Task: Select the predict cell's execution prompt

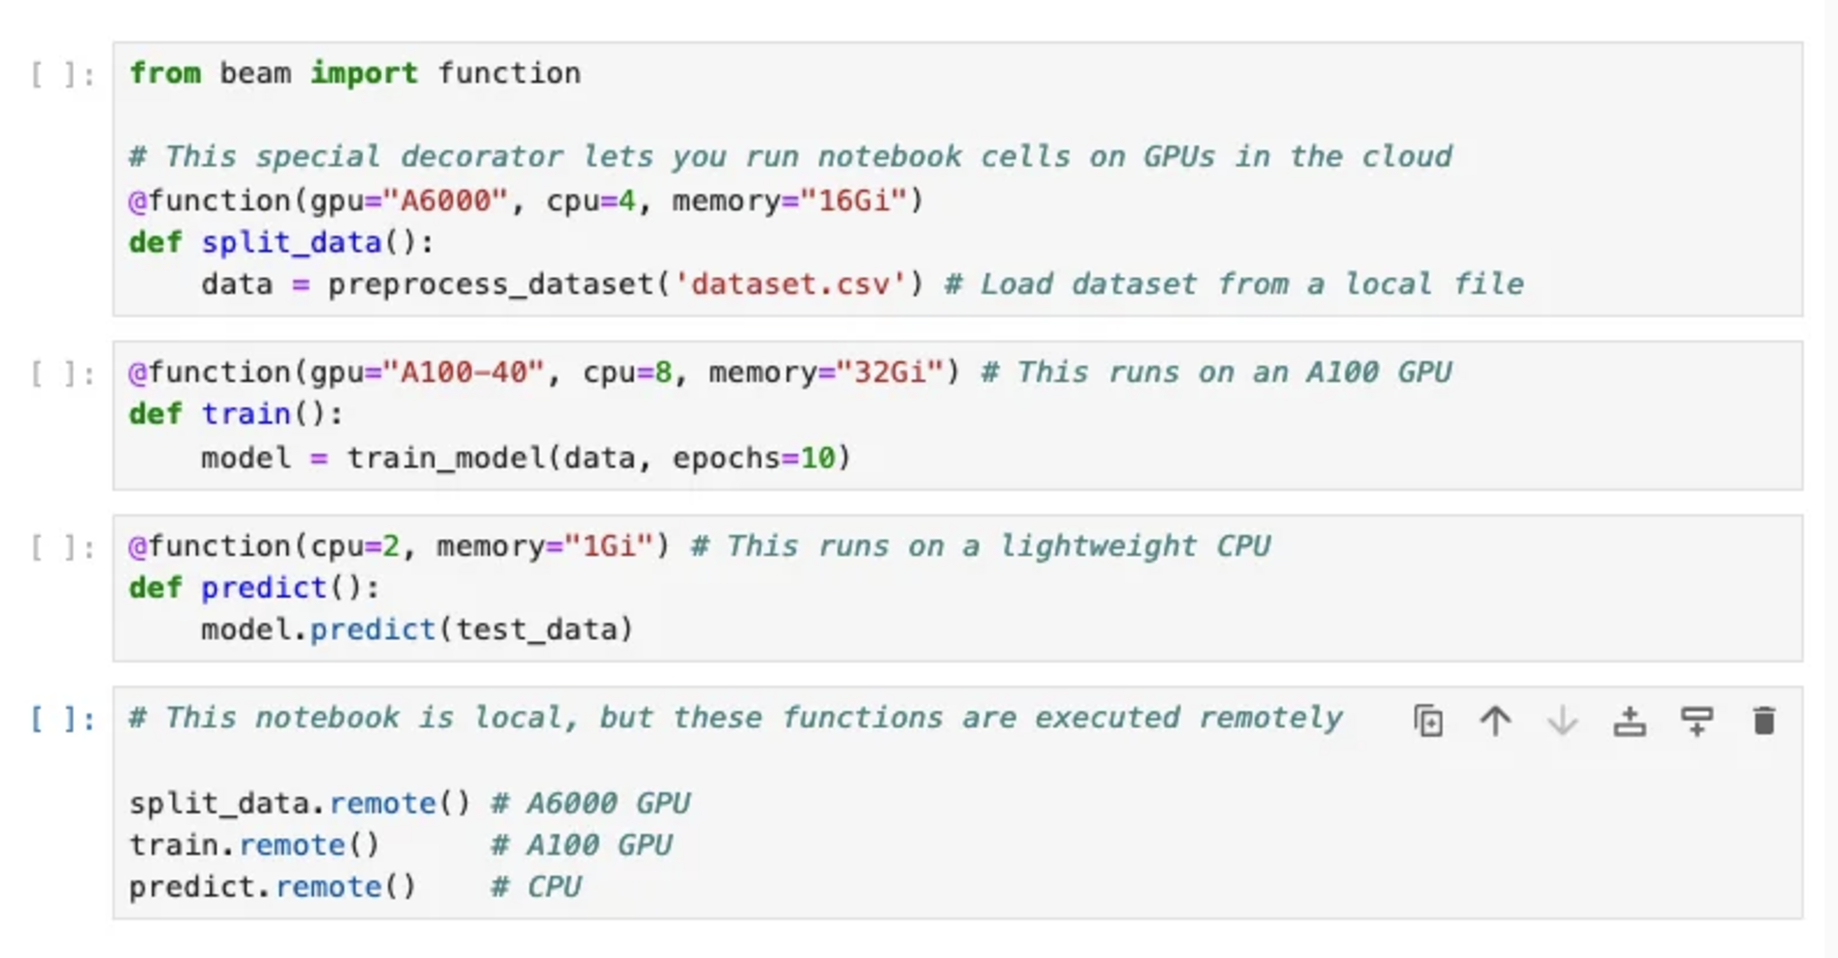Action: pyautogui.click(x=63, y=547)
